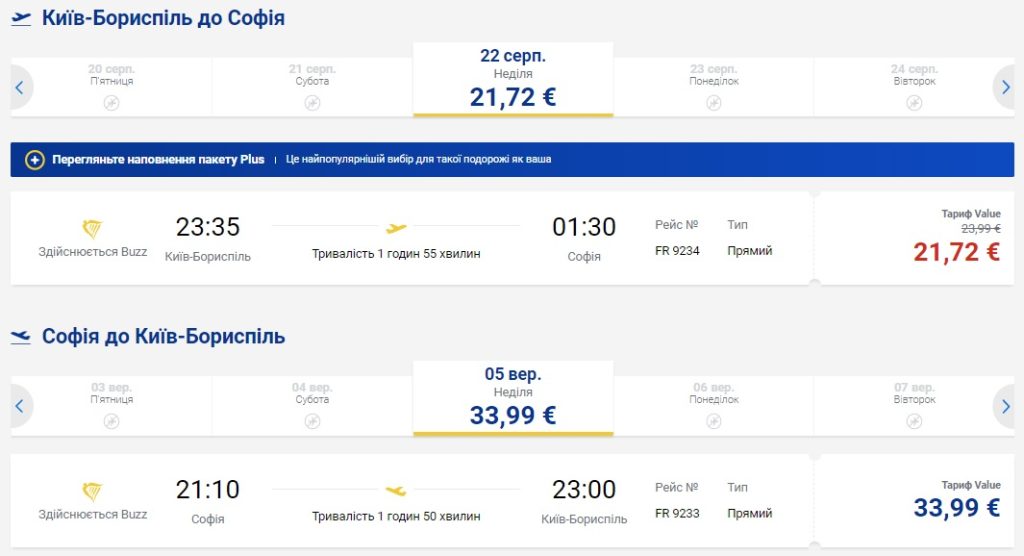Click the no-flight icon under 20 серп.
The height and width of the screenshot is (556, 1024).
pos(111,102)
